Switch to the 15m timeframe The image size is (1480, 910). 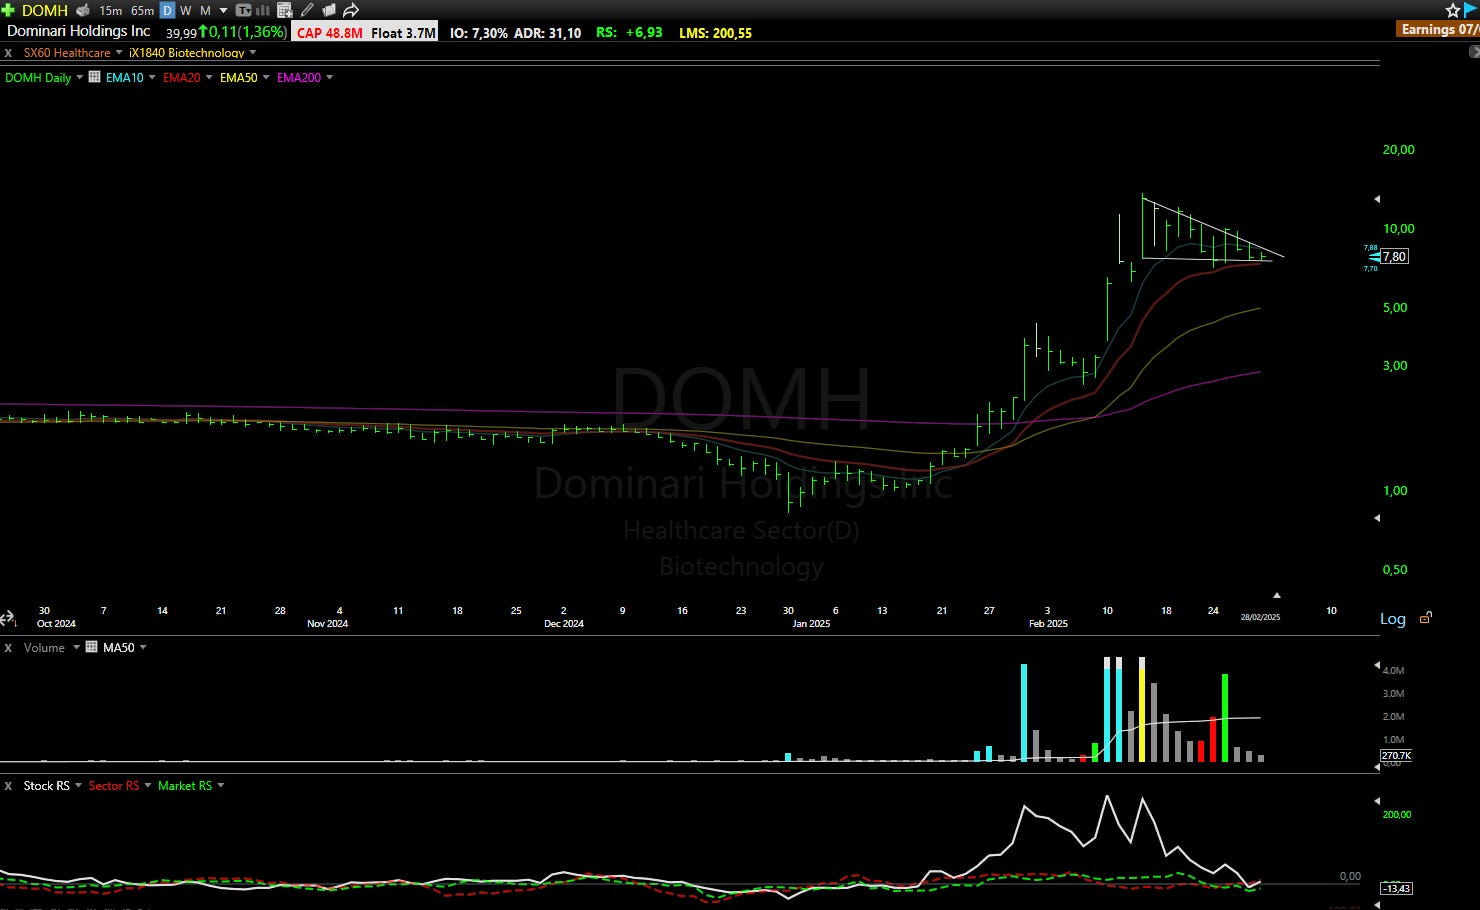(x=110, y=10)
